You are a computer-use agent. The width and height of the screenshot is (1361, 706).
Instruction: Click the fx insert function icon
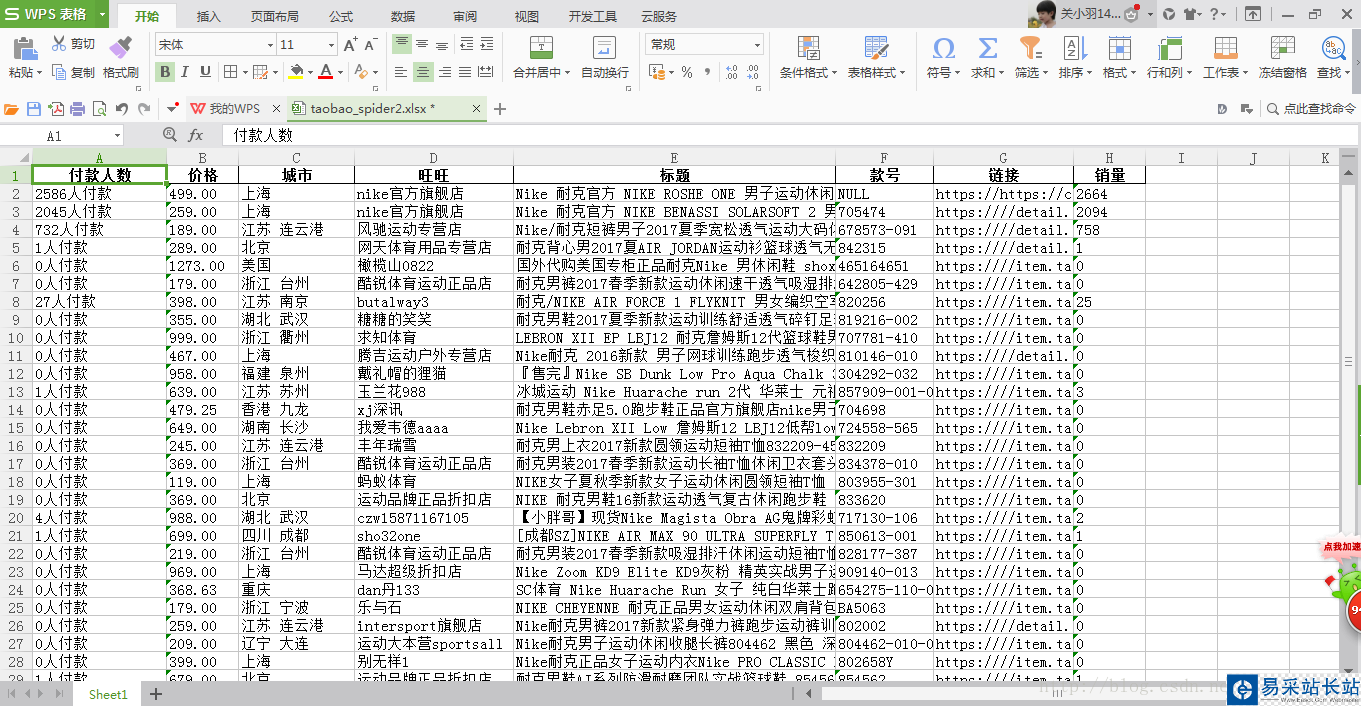tap(196, 135)
